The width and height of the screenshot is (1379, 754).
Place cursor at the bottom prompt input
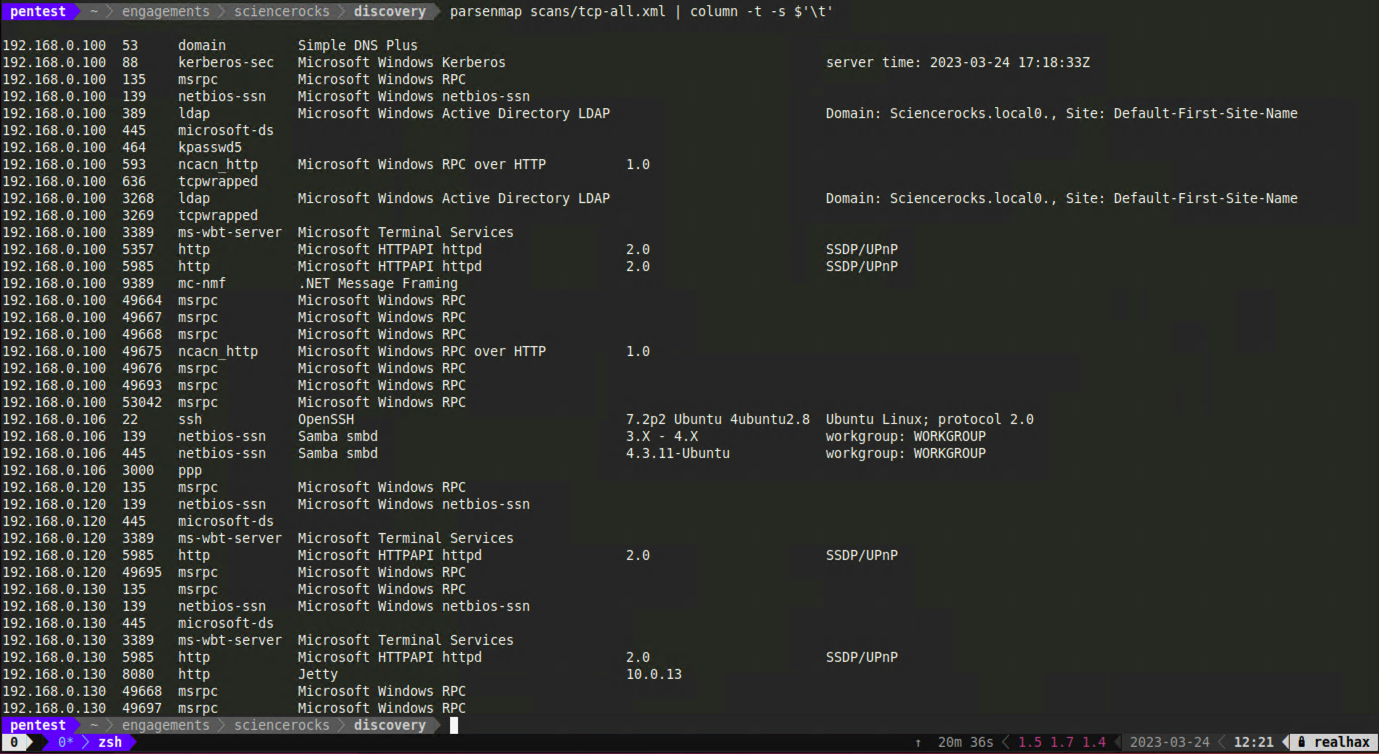point(453,725)
